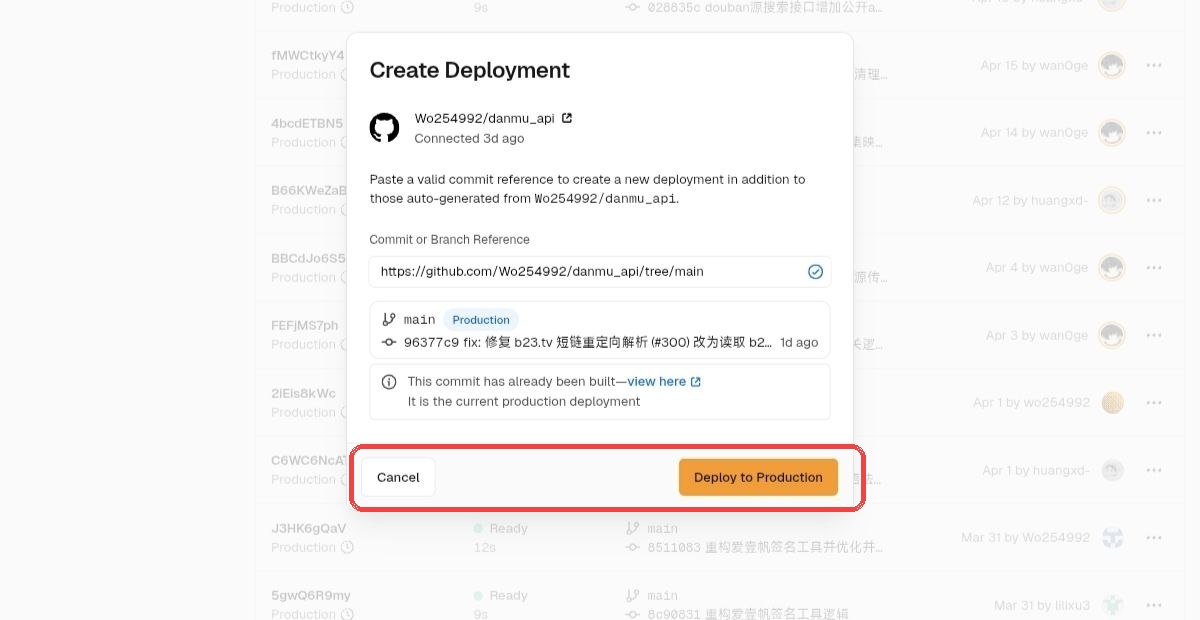Image resolution: width=1200 pixels, height=620 pixels.
Task: Click the Cancel button
Action: tap(398, 477)
